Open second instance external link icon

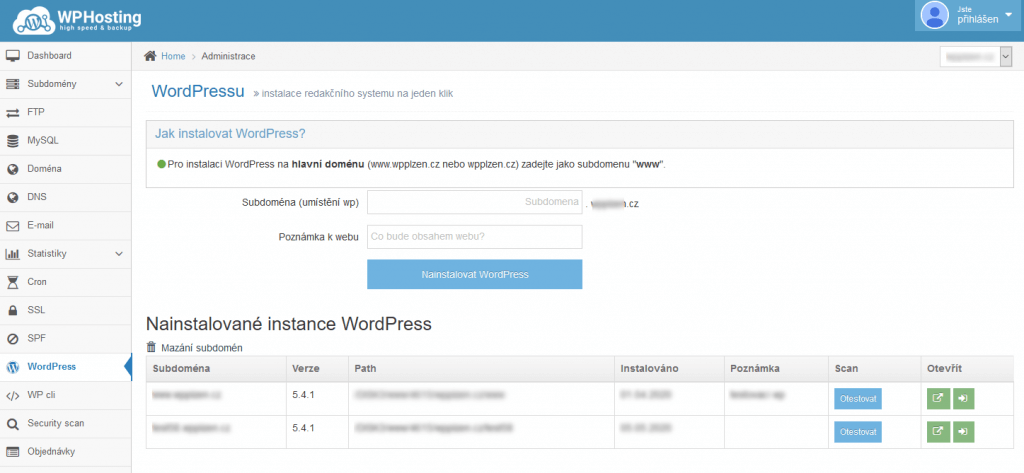[x=937, y=432]
